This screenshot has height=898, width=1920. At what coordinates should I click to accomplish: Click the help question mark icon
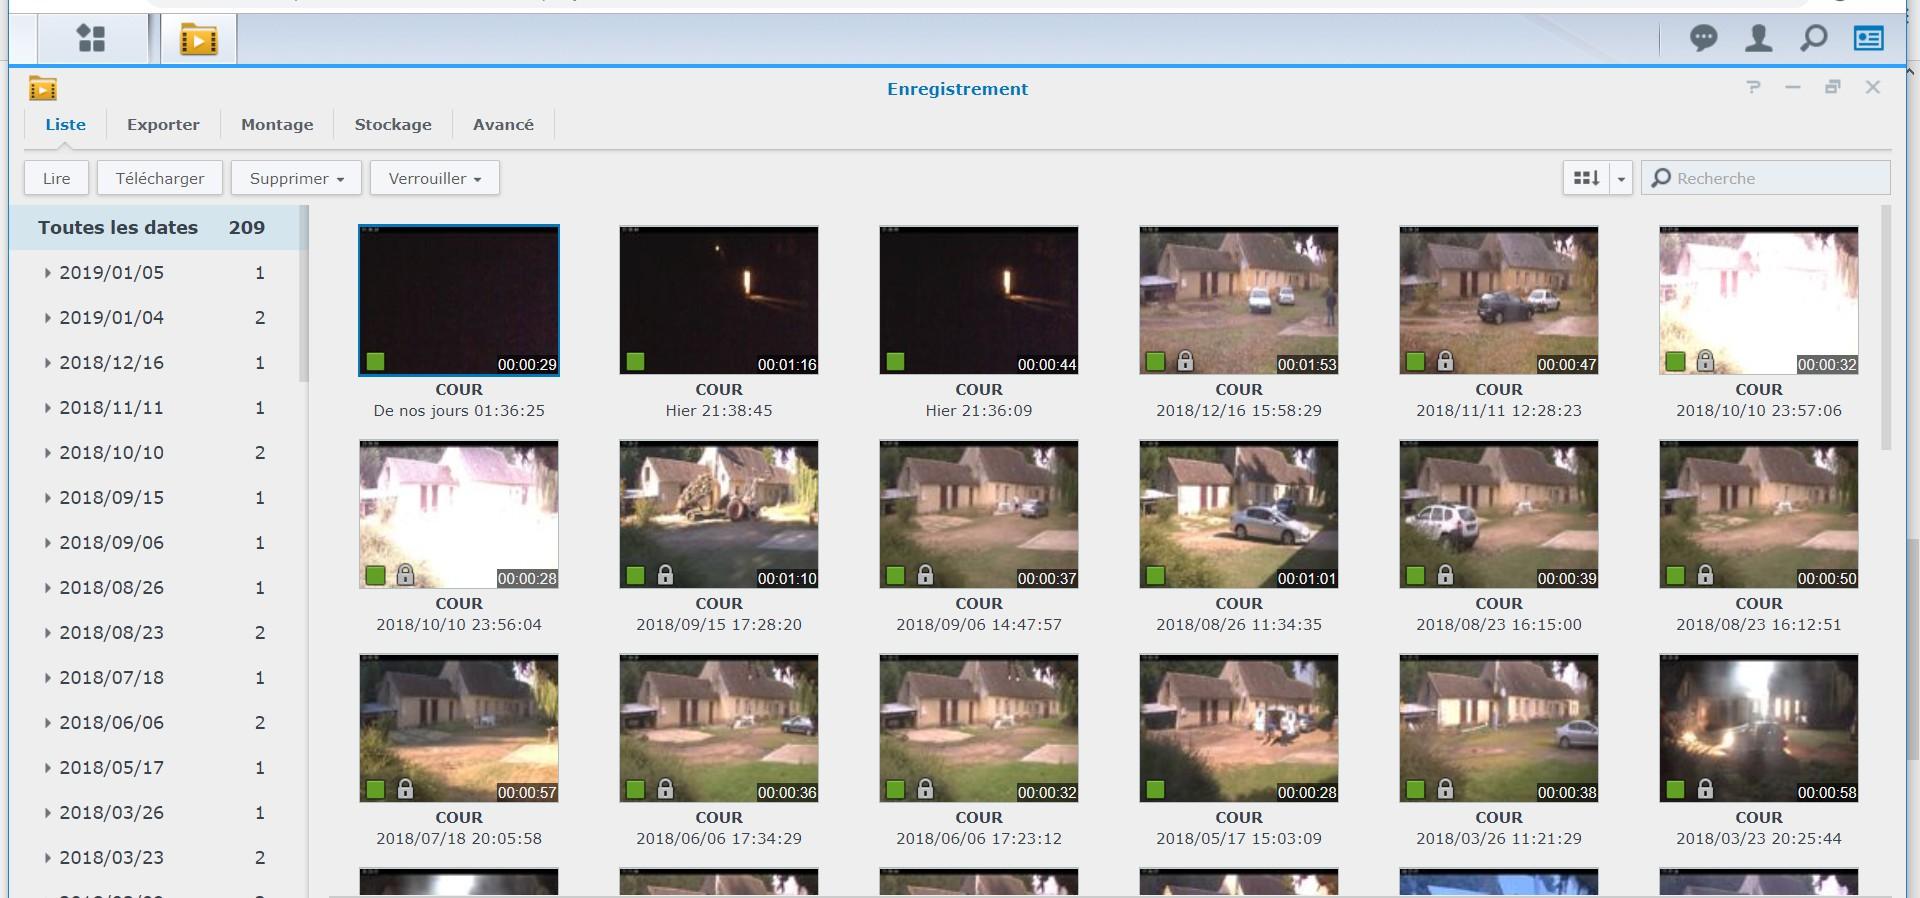1753,87
